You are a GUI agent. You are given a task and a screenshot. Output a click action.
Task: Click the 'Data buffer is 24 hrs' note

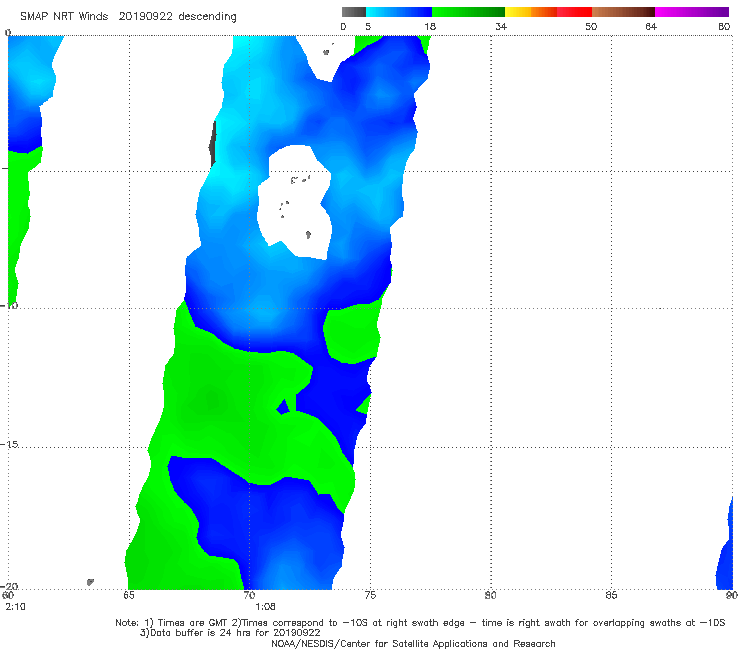click(230, 633)
